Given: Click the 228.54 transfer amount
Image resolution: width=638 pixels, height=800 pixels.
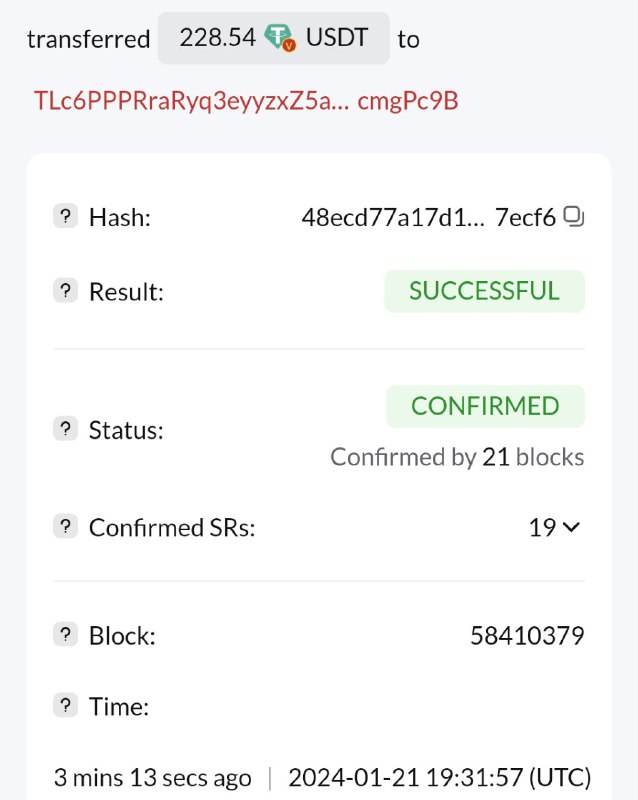Looking at the screenshot, I should click(x=216, y=39).
